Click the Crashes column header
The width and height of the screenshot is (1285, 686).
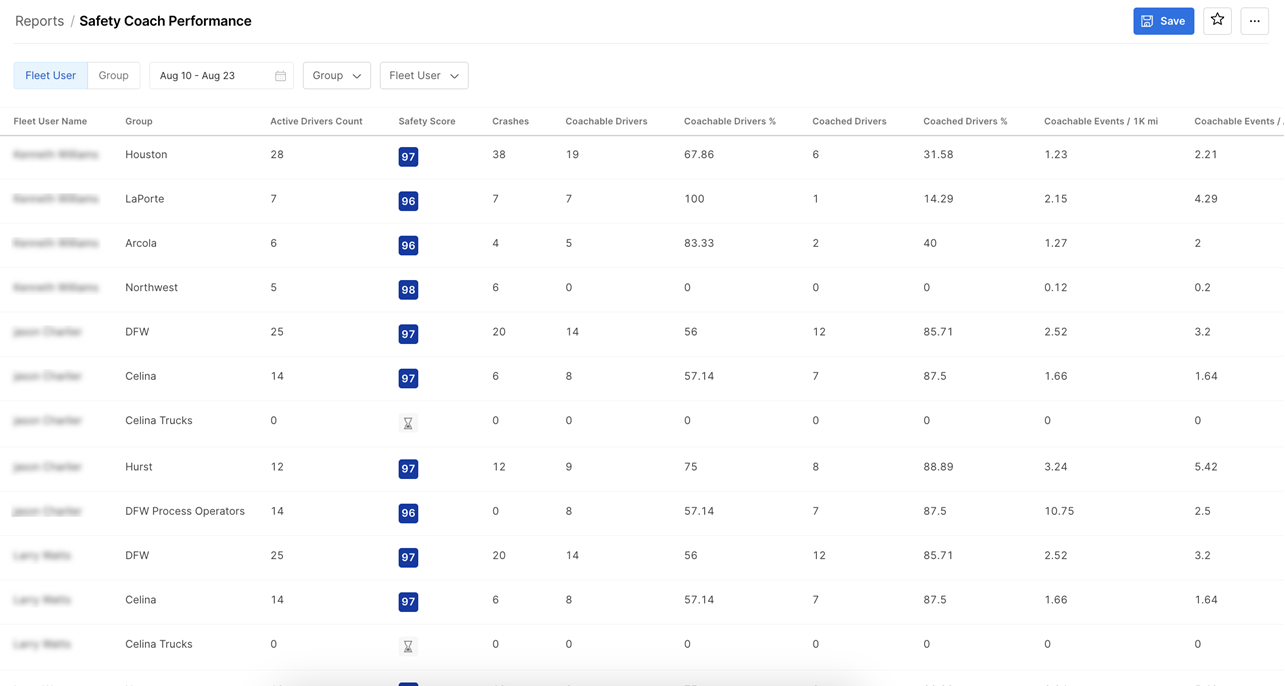pos(510,121)
